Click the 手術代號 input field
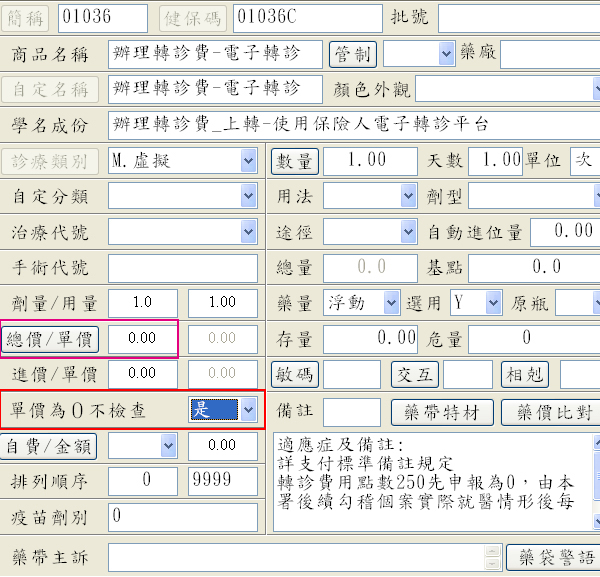Image resolution: width=600 pixels, height=577 pixels. (183, 267)
